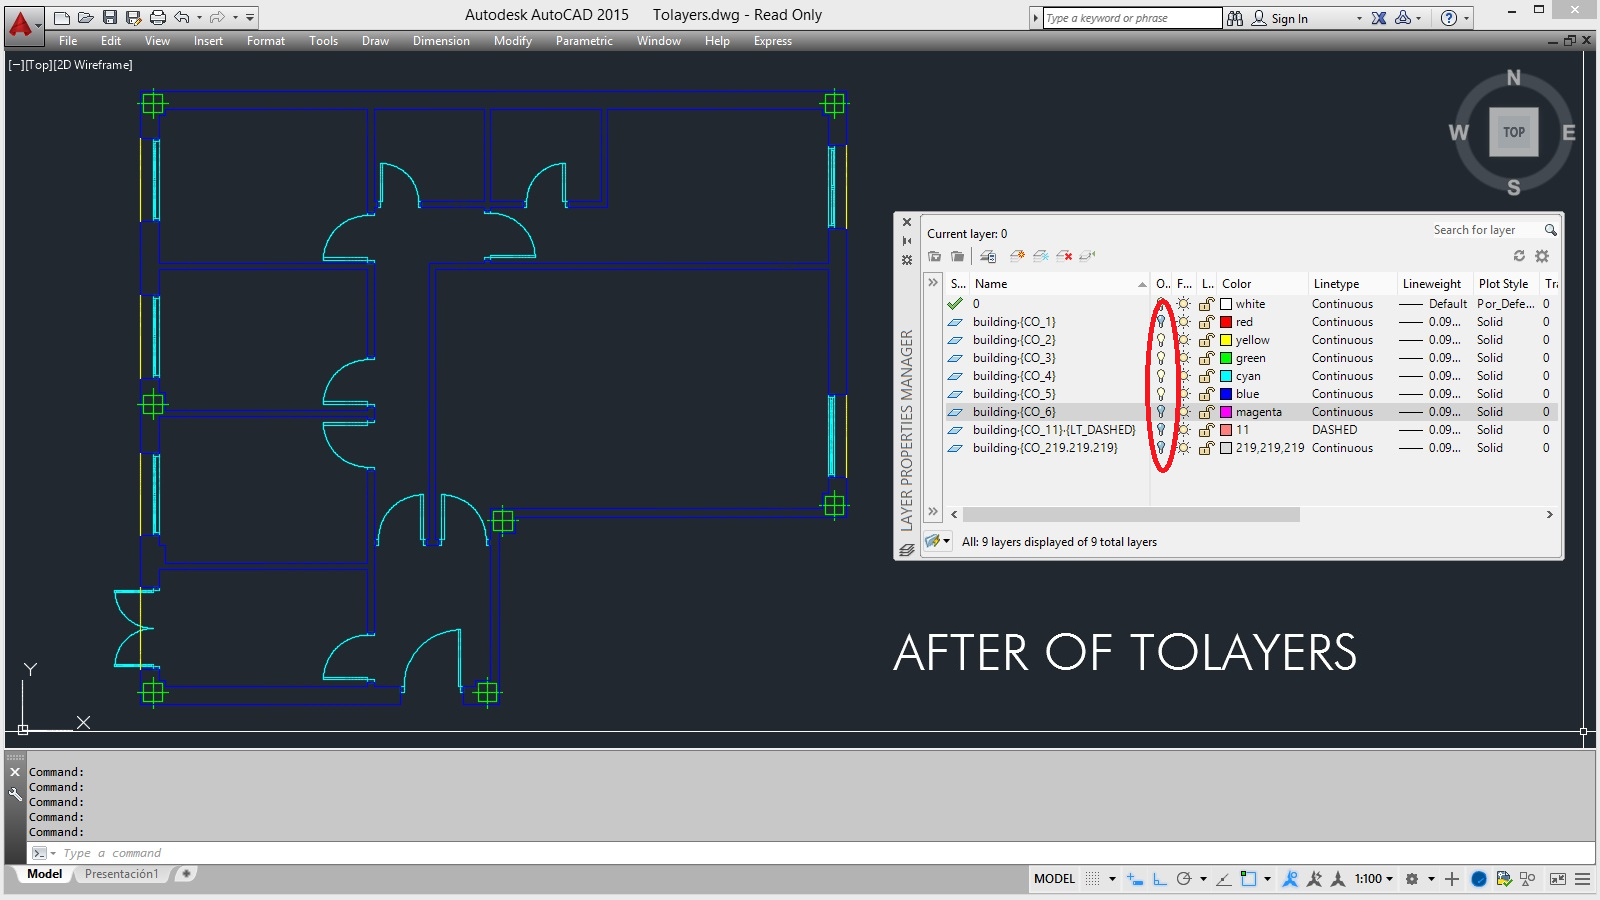Toggle Object Snap in status bar
The width and height of the screenshot is (1600, 900).
1248,879
